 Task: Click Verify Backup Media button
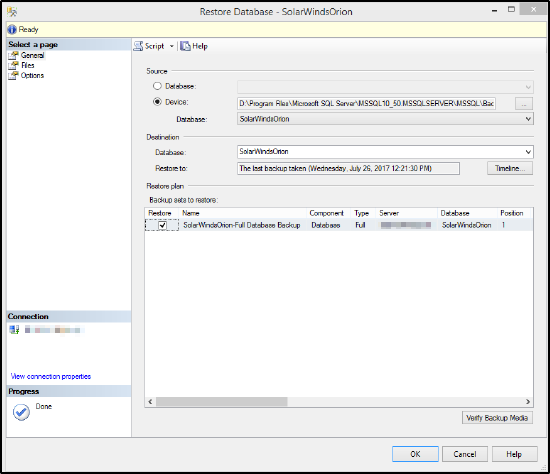click(497, 418)
